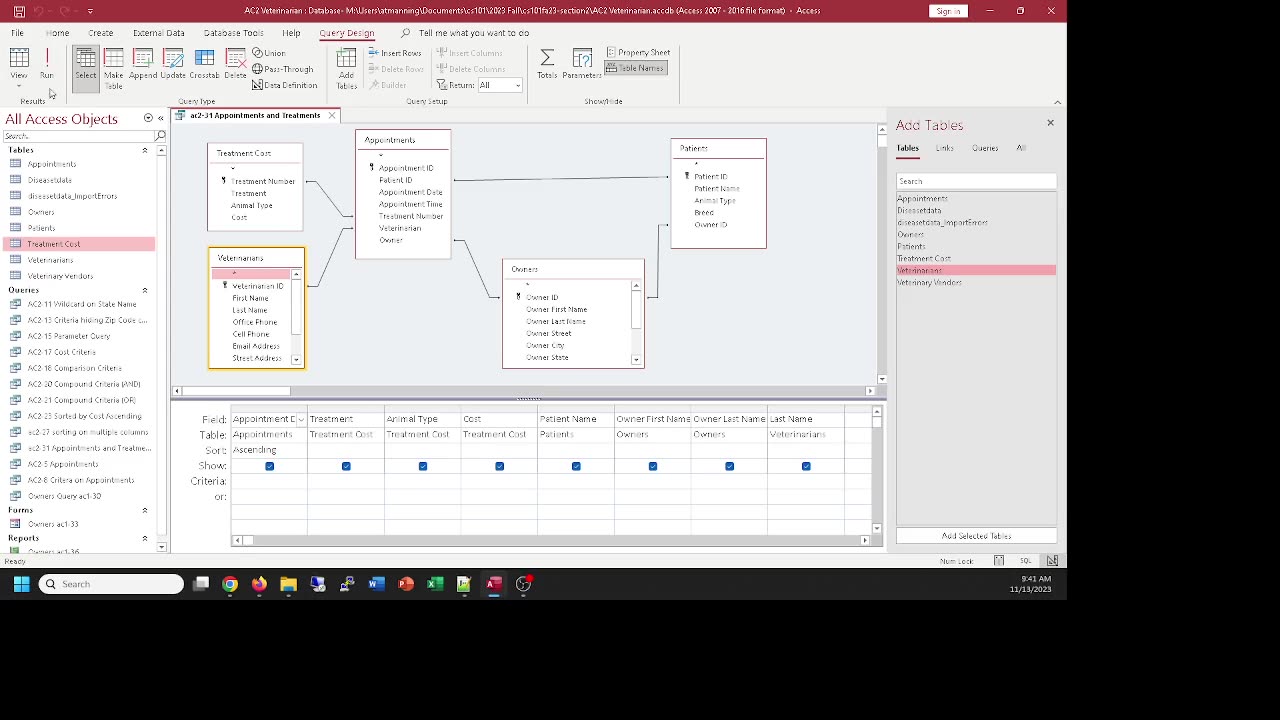
Task: Click the Sign in button
Action: pos(948,11)
